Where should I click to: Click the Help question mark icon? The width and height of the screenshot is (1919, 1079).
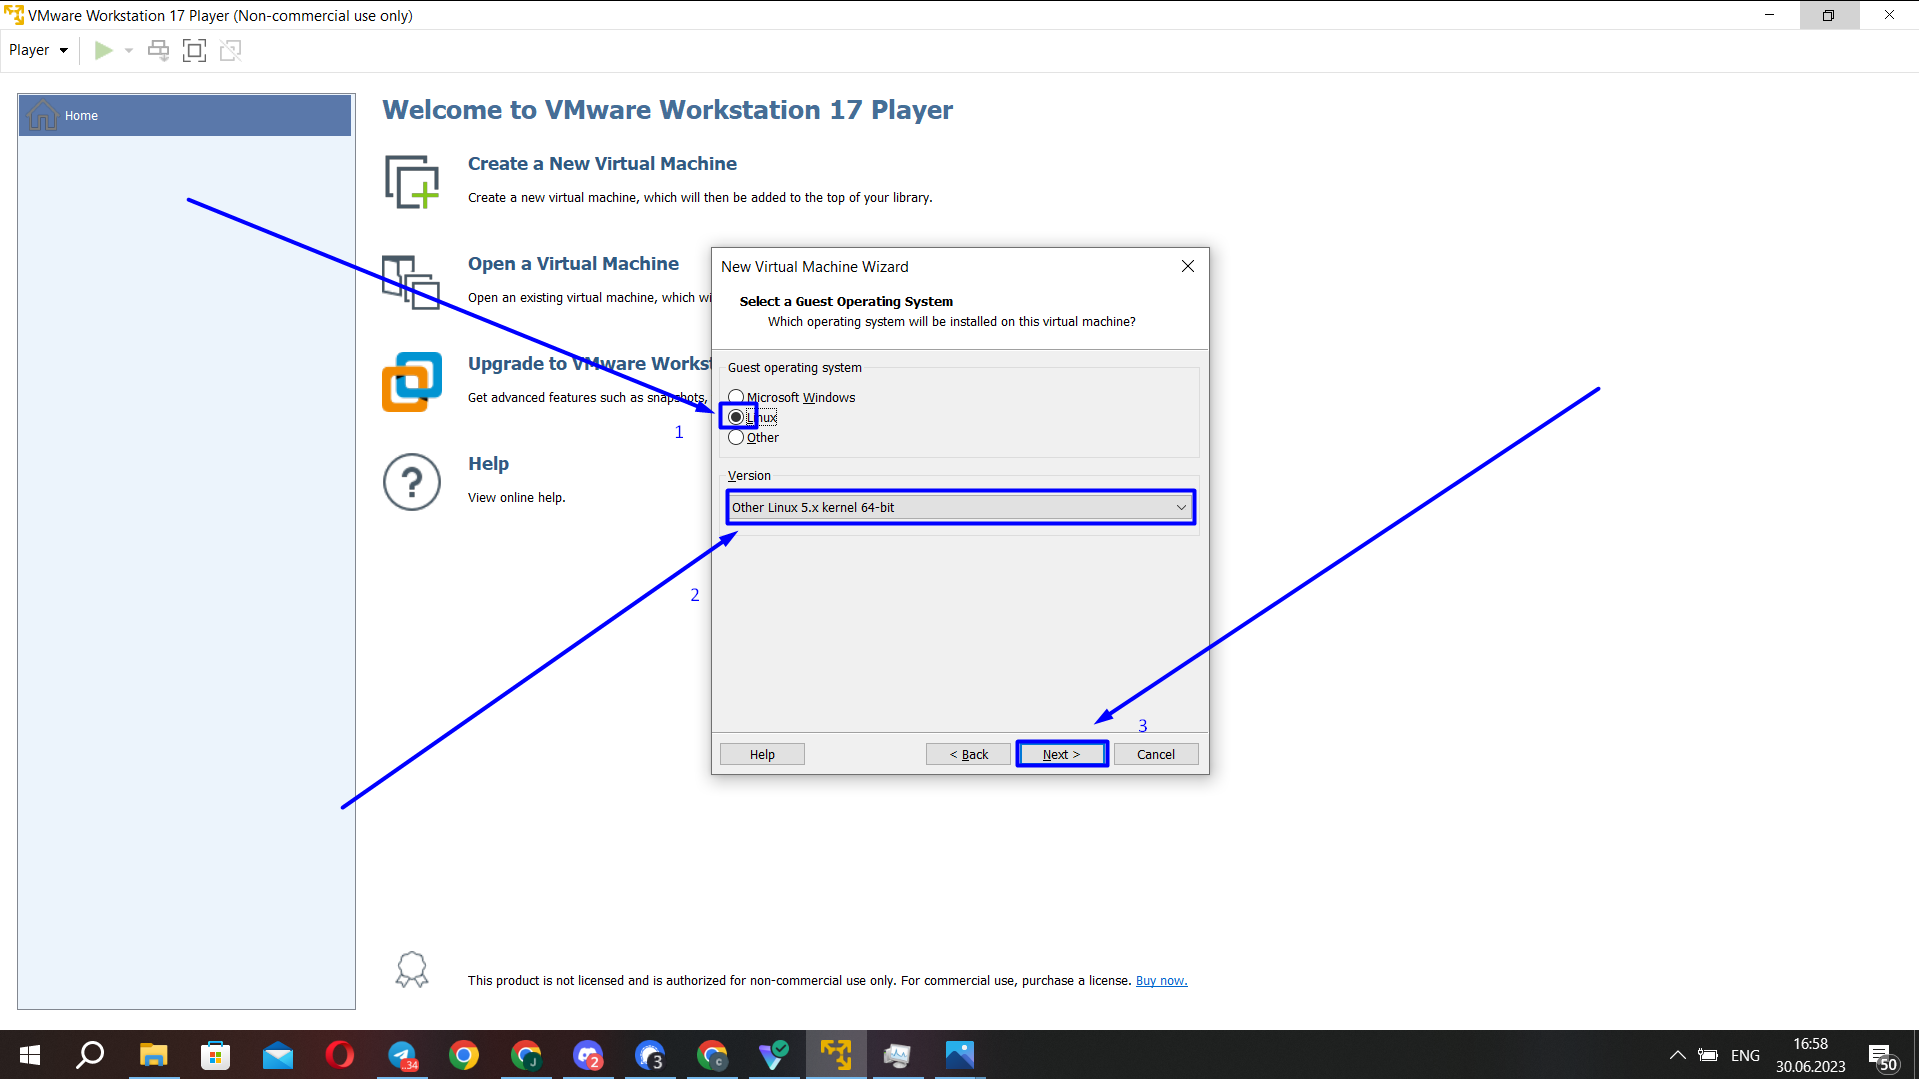point(412,482)
